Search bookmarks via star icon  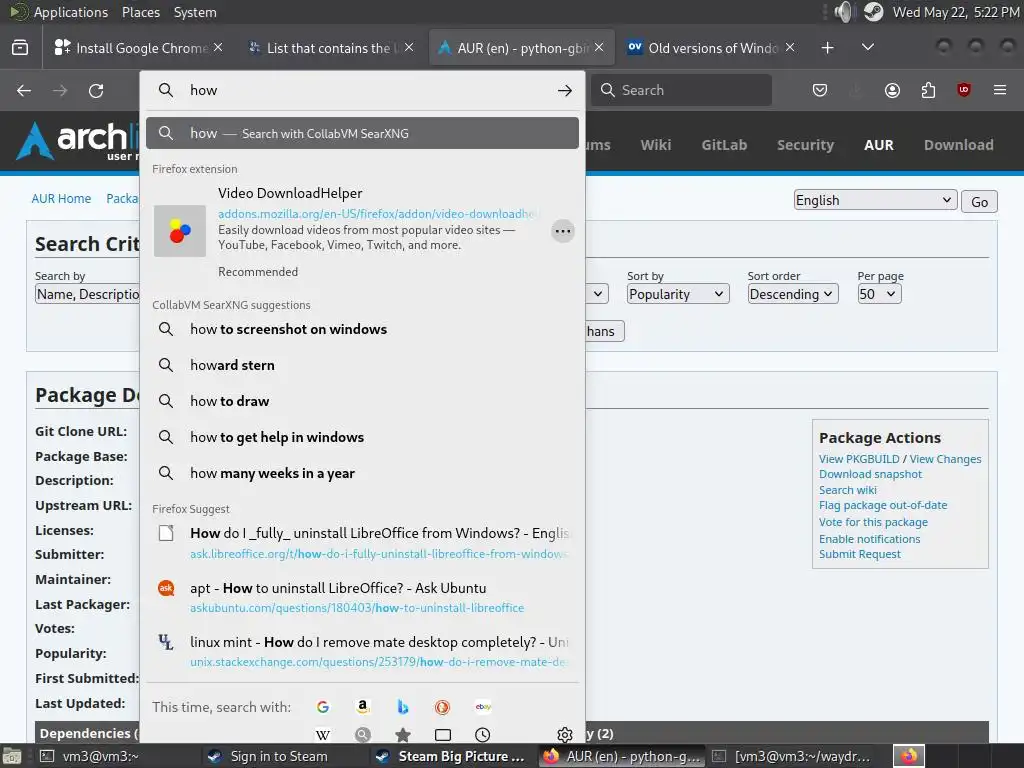click(x=403, y=735)
